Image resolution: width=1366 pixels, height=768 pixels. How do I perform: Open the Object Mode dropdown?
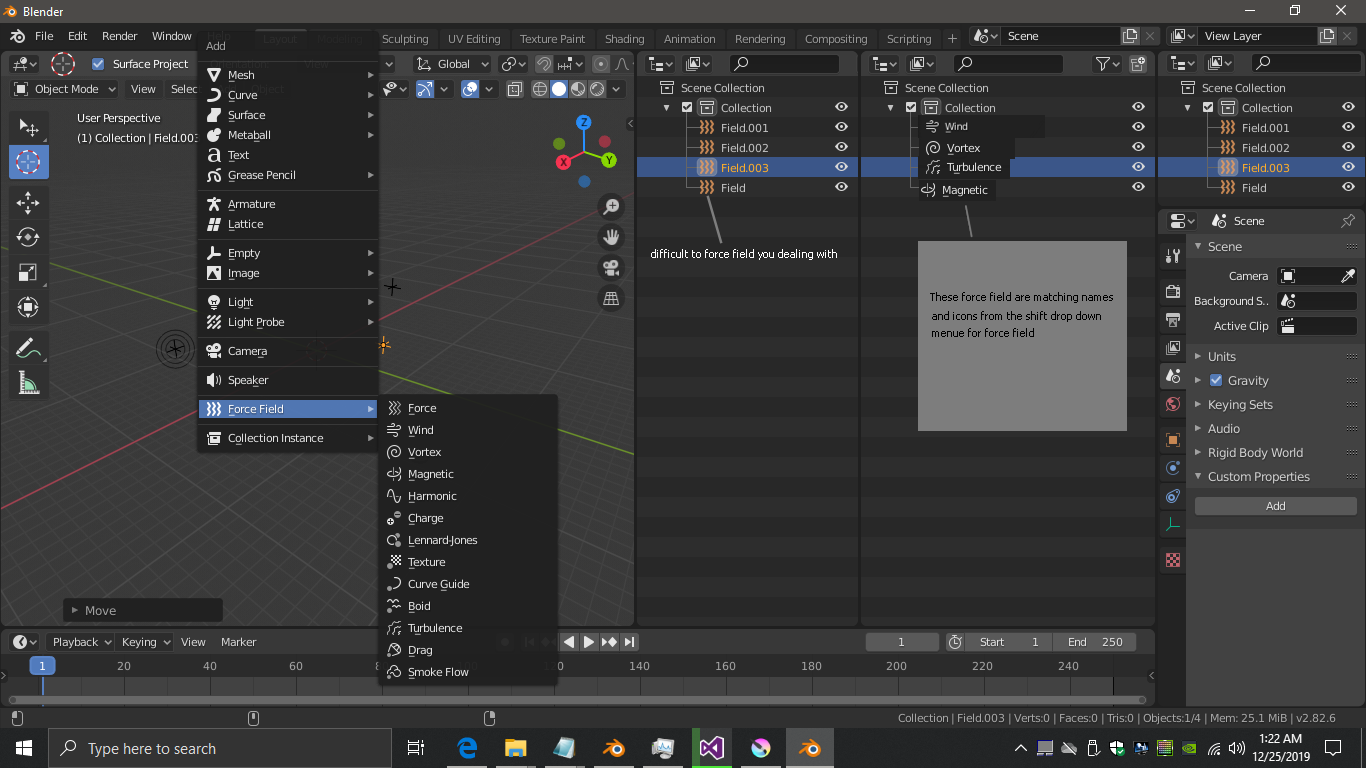coord(65,89)
